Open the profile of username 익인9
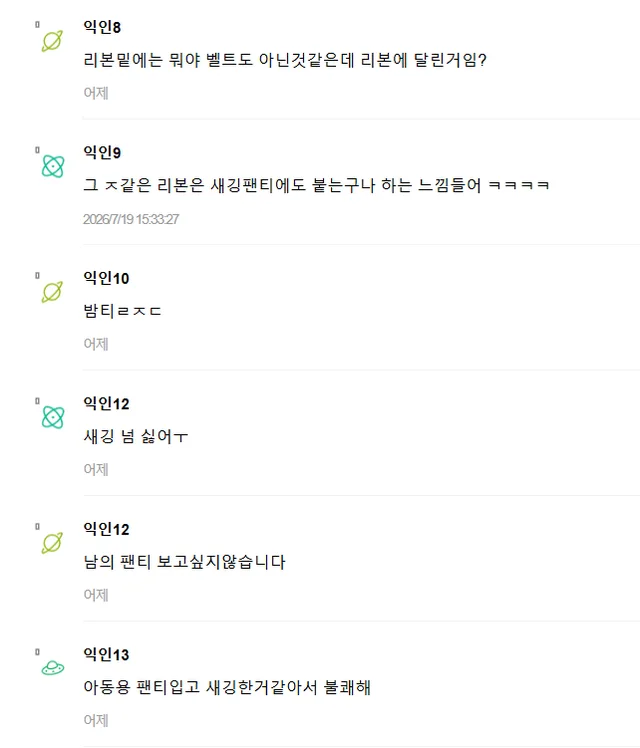The image size is (640, 748). coord(102,153)
